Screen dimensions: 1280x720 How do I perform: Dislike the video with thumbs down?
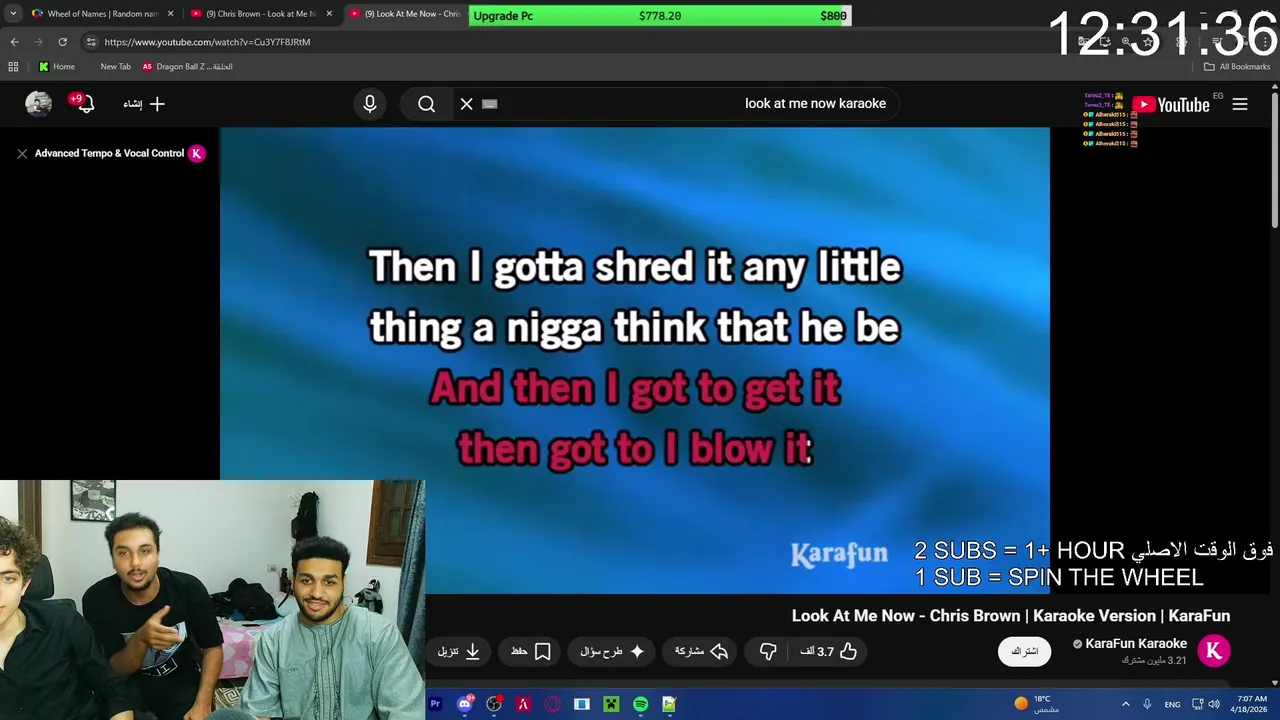(768, 652)
